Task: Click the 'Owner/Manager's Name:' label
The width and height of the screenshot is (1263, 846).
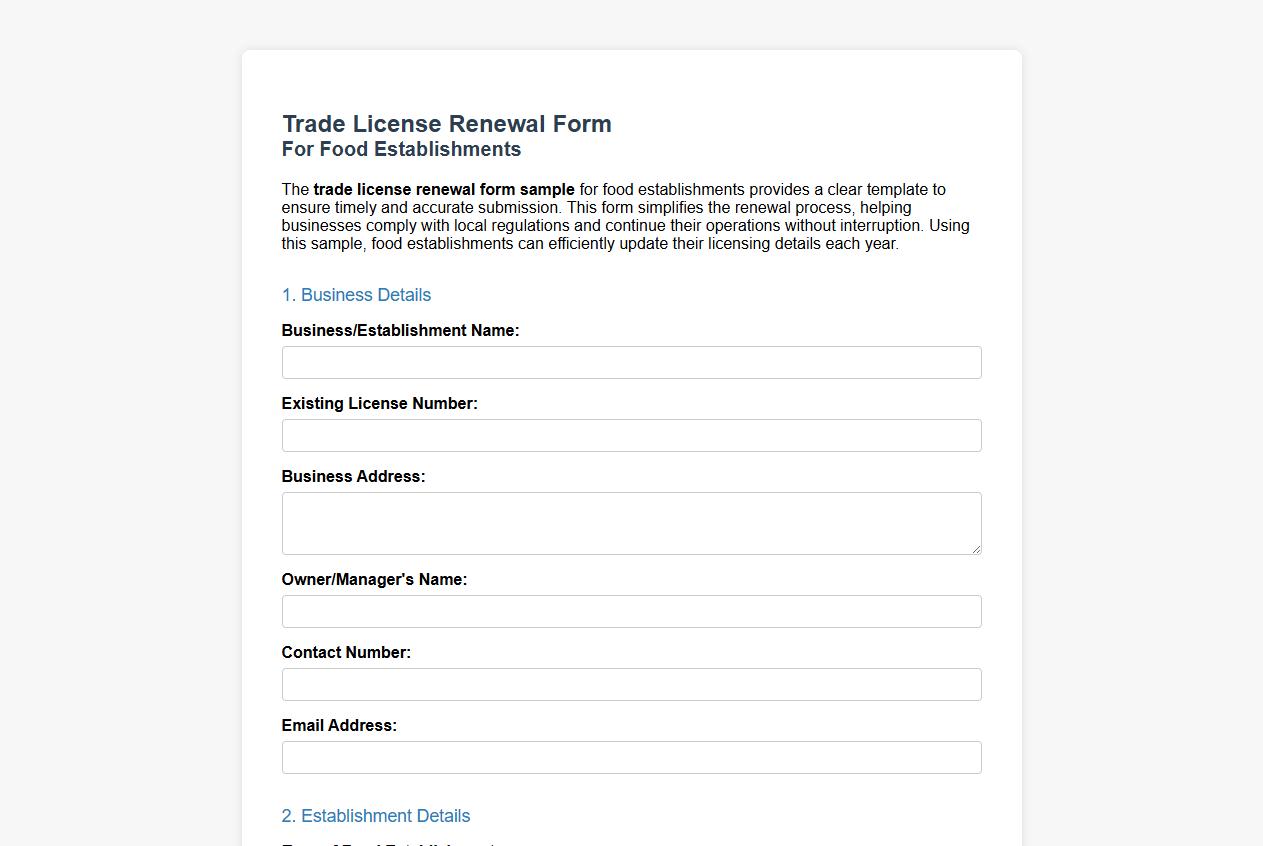Action: pyautogui.click(x=374, y=579)
